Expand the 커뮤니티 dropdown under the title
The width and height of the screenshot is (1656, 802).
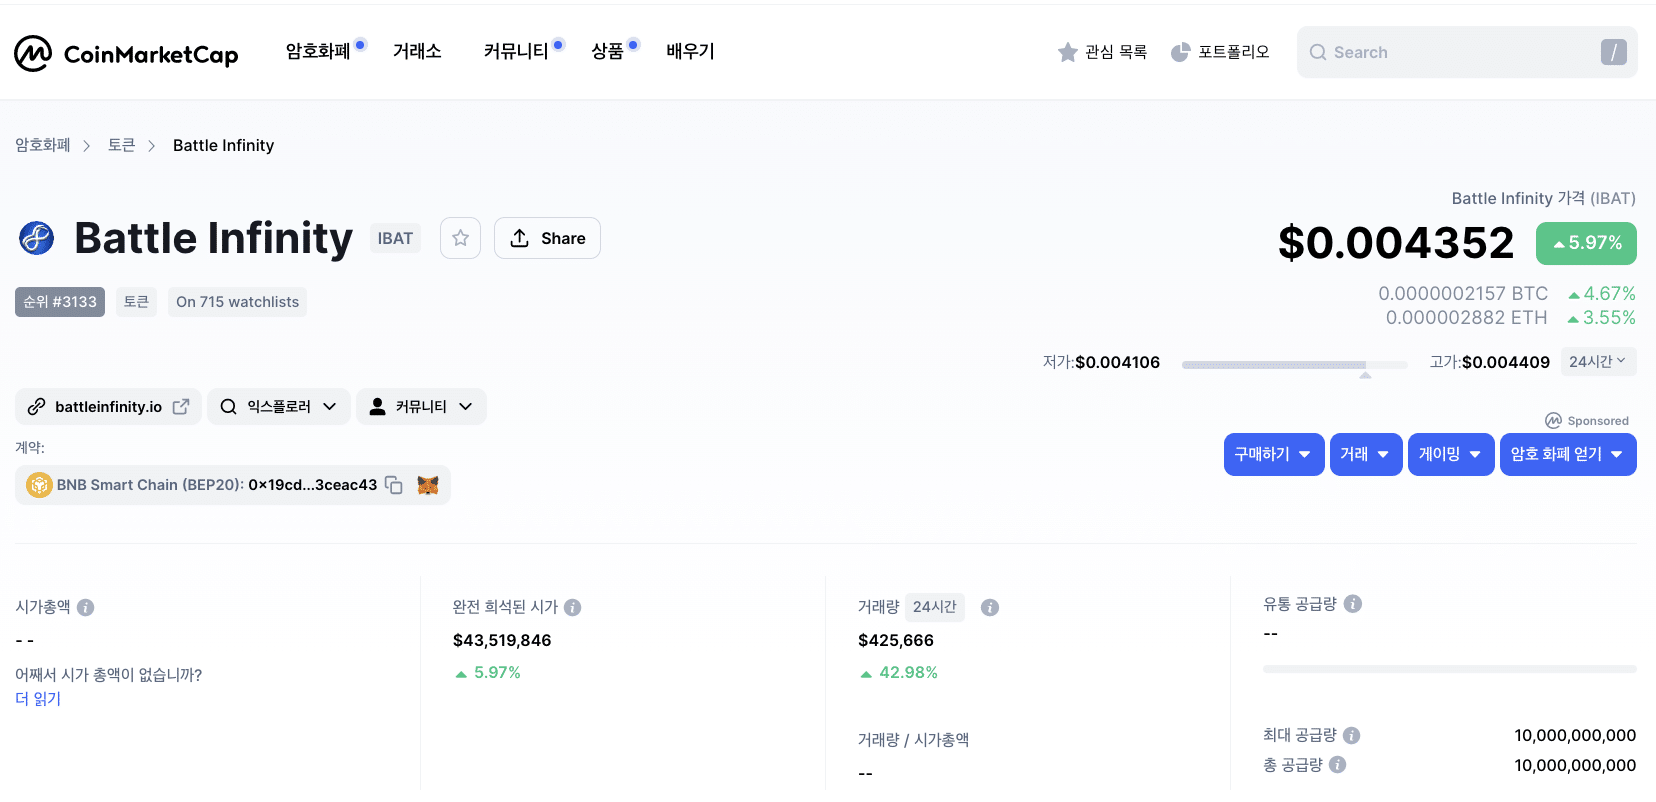point(421,407)
